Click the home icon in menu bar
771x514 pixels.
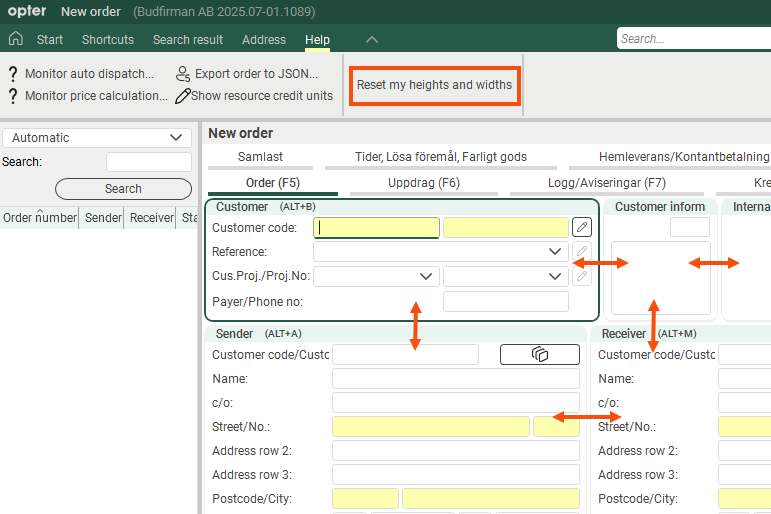(x=15, y=39)
